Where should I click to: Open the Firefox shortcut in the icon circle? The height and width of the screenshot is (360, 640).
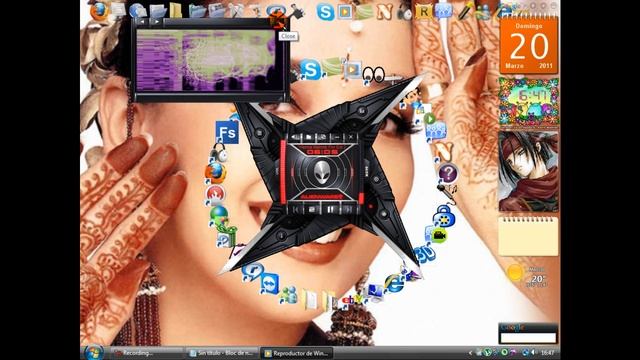216,173
